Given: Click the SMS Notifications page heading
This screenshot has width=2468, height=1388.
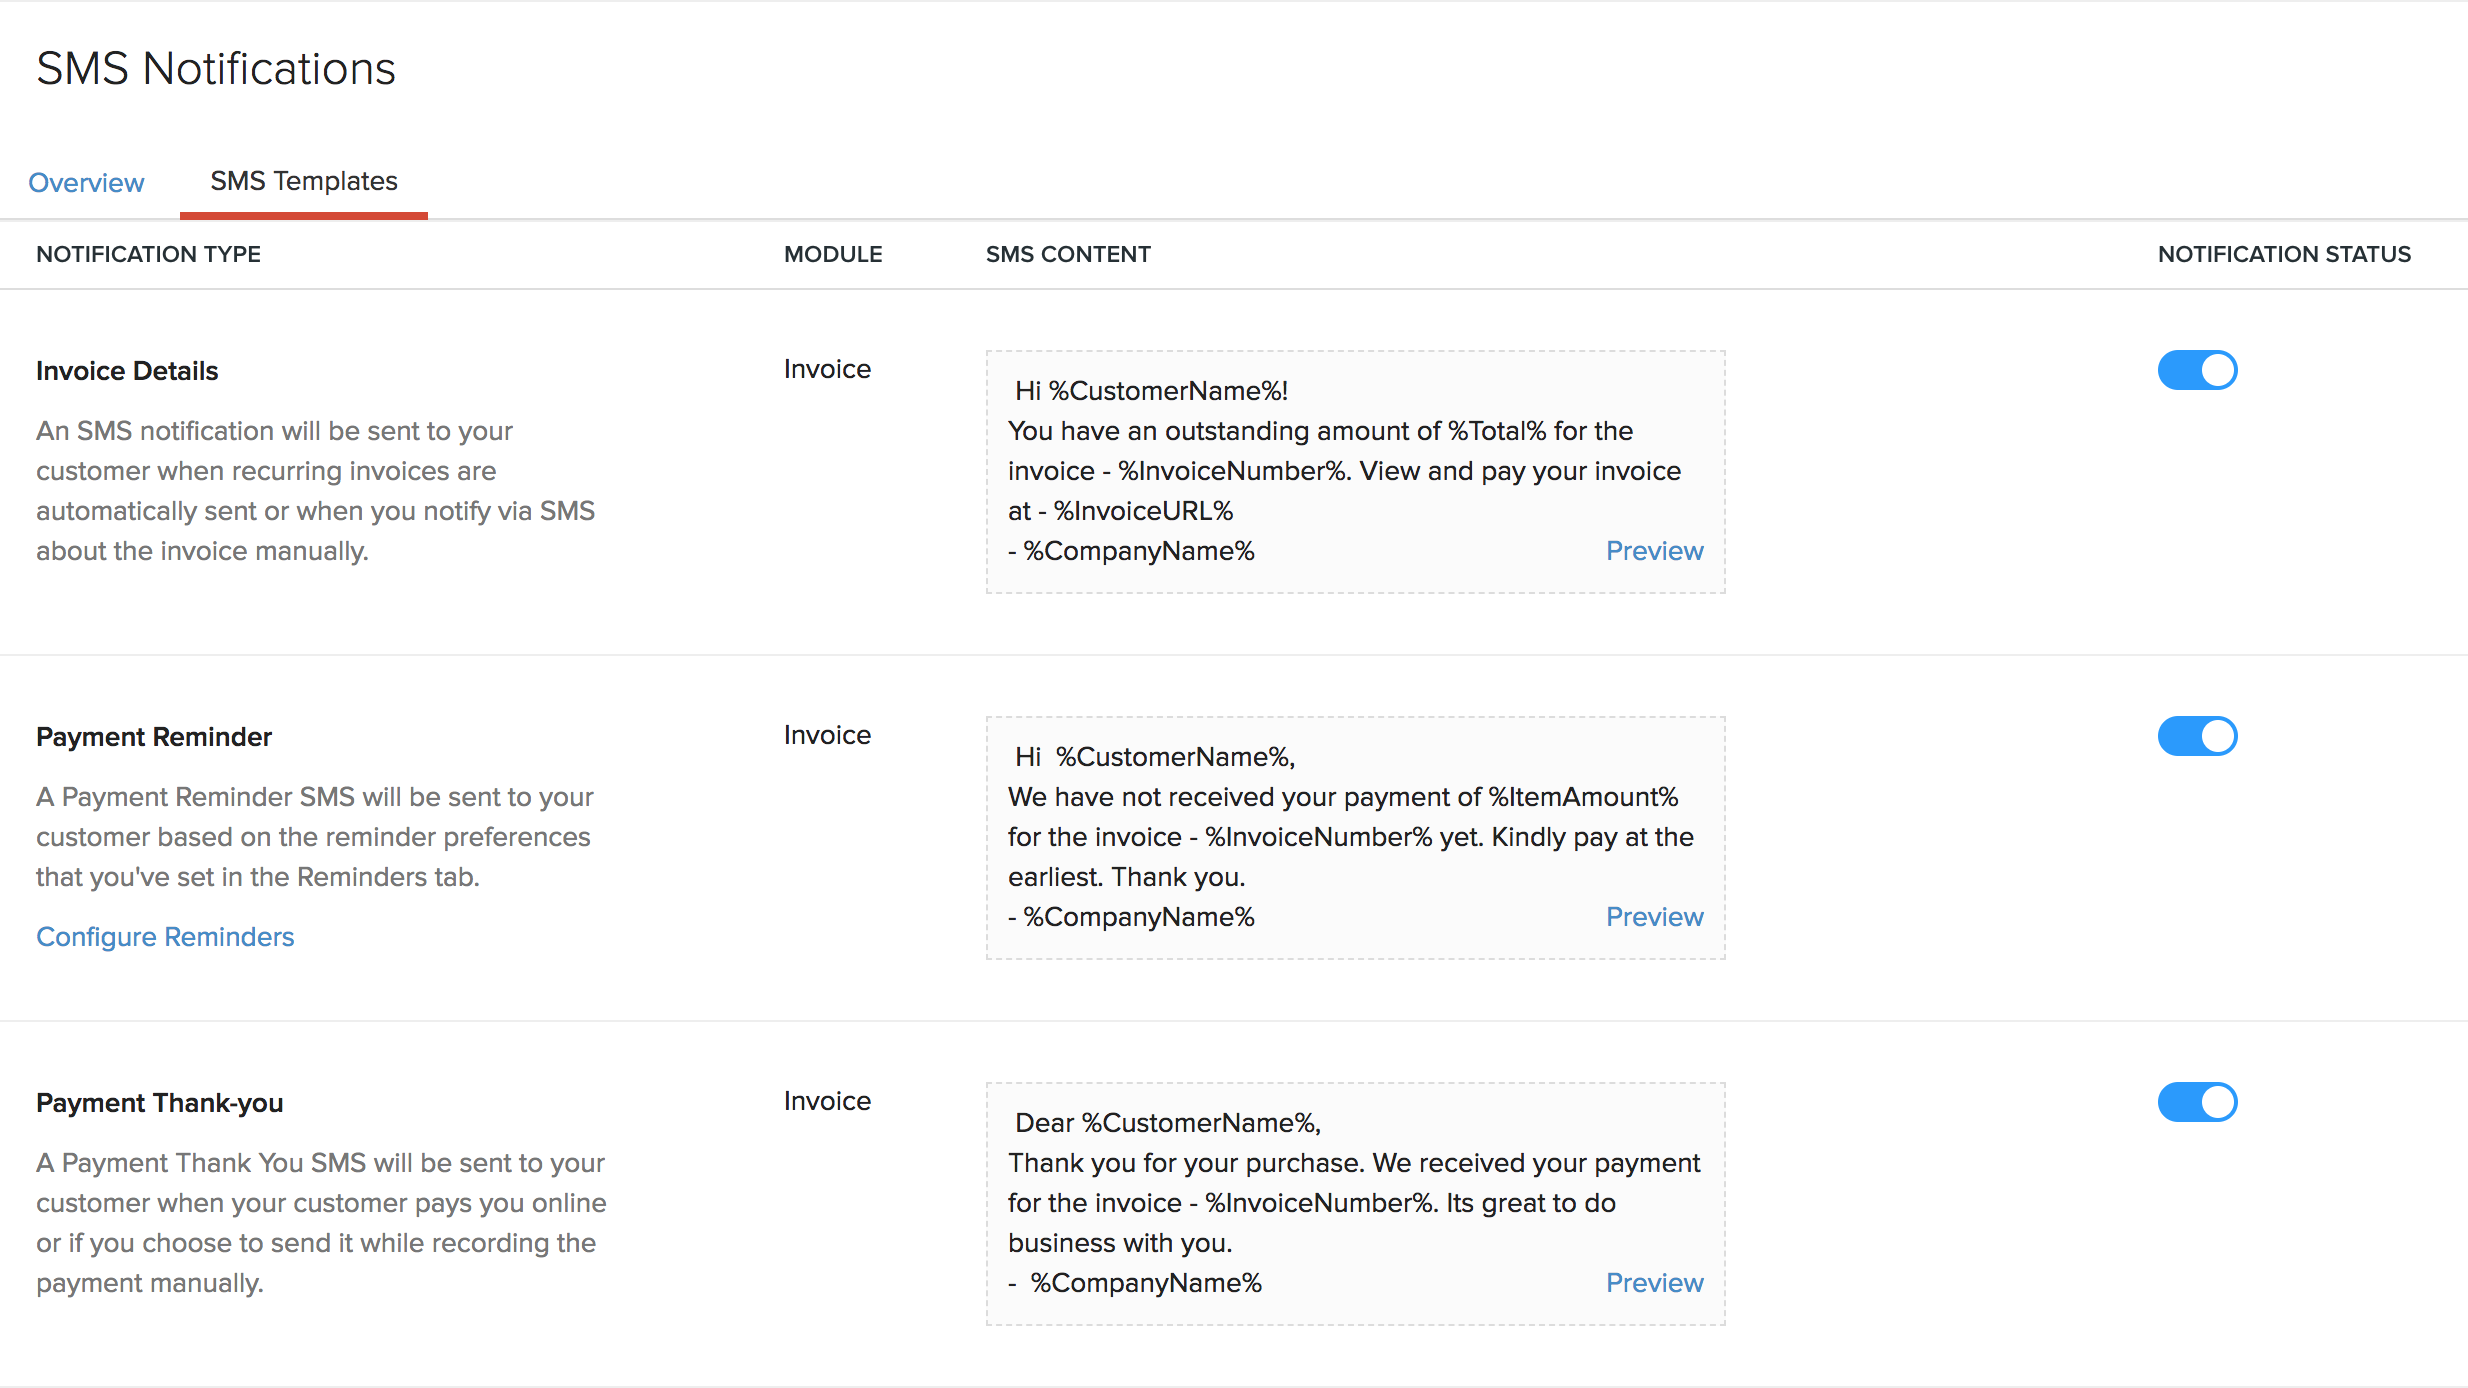Looking at the screenshot, I should pos(216,69).
